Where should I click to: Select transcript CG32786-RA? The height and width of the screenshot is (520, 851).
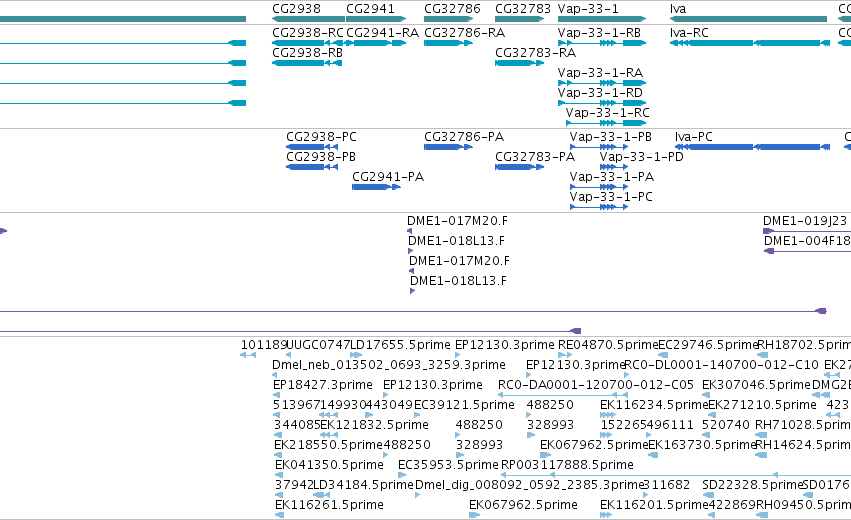(465, 33)
